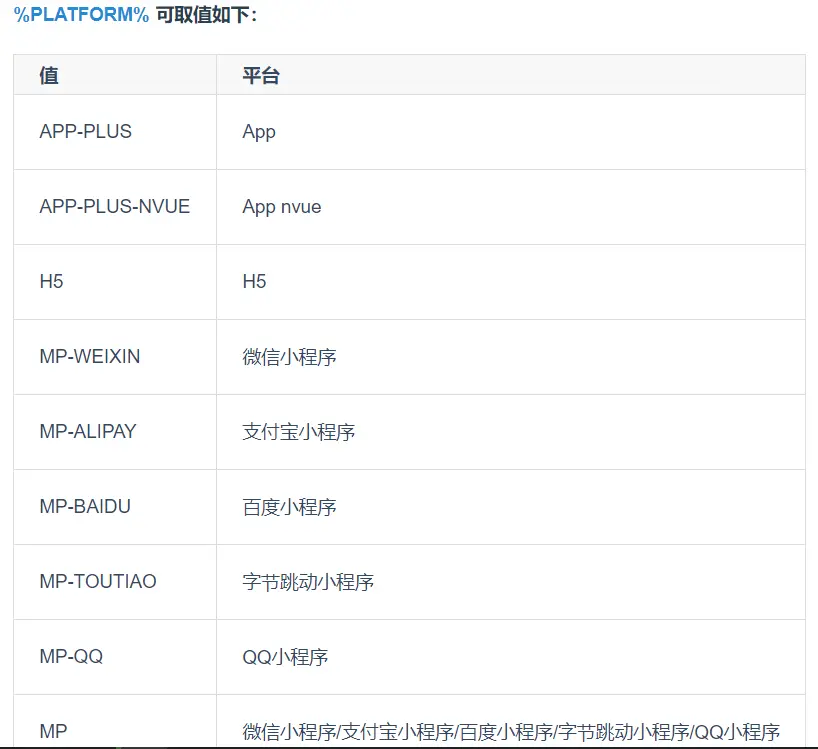
Task: Click the bottom 'MP' value cell
Action: pos(115,721)
